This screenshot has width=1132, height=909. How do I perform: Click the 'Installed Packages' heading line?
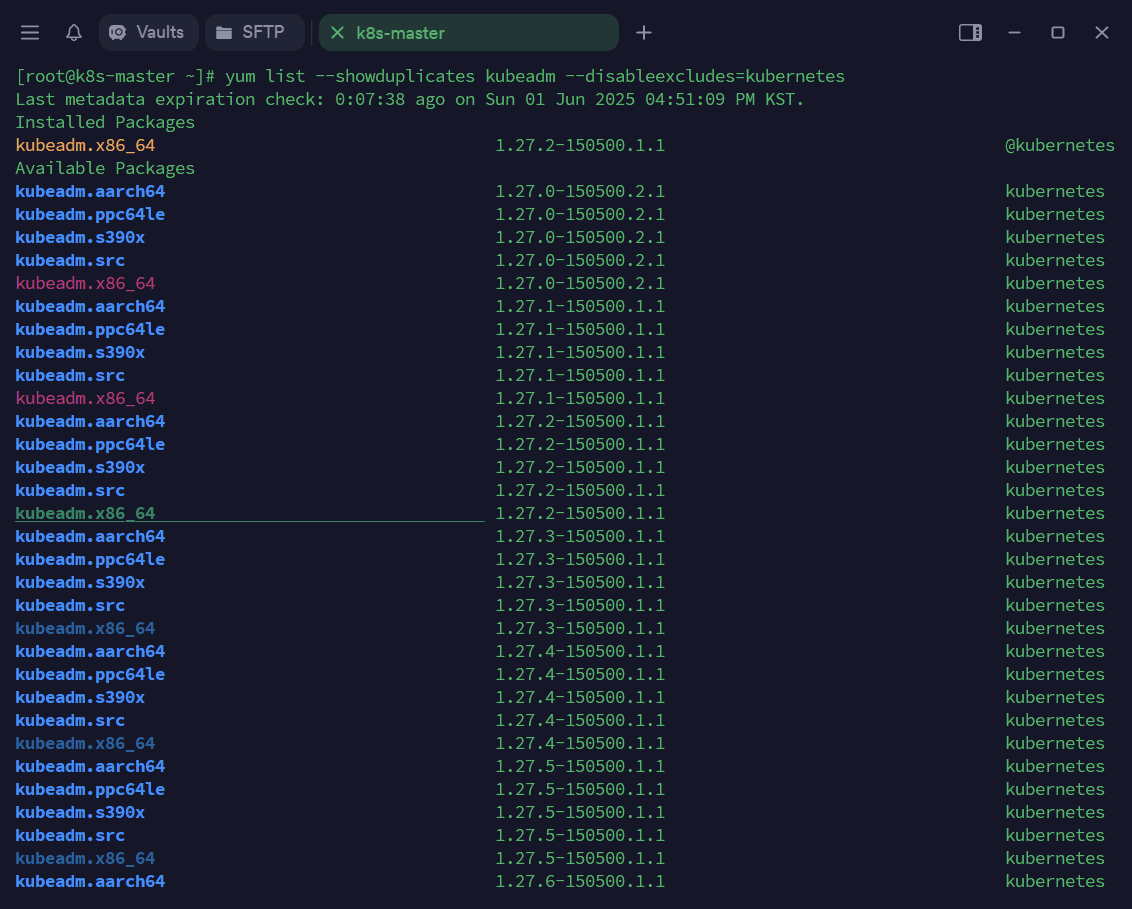(x=105, y=122)
